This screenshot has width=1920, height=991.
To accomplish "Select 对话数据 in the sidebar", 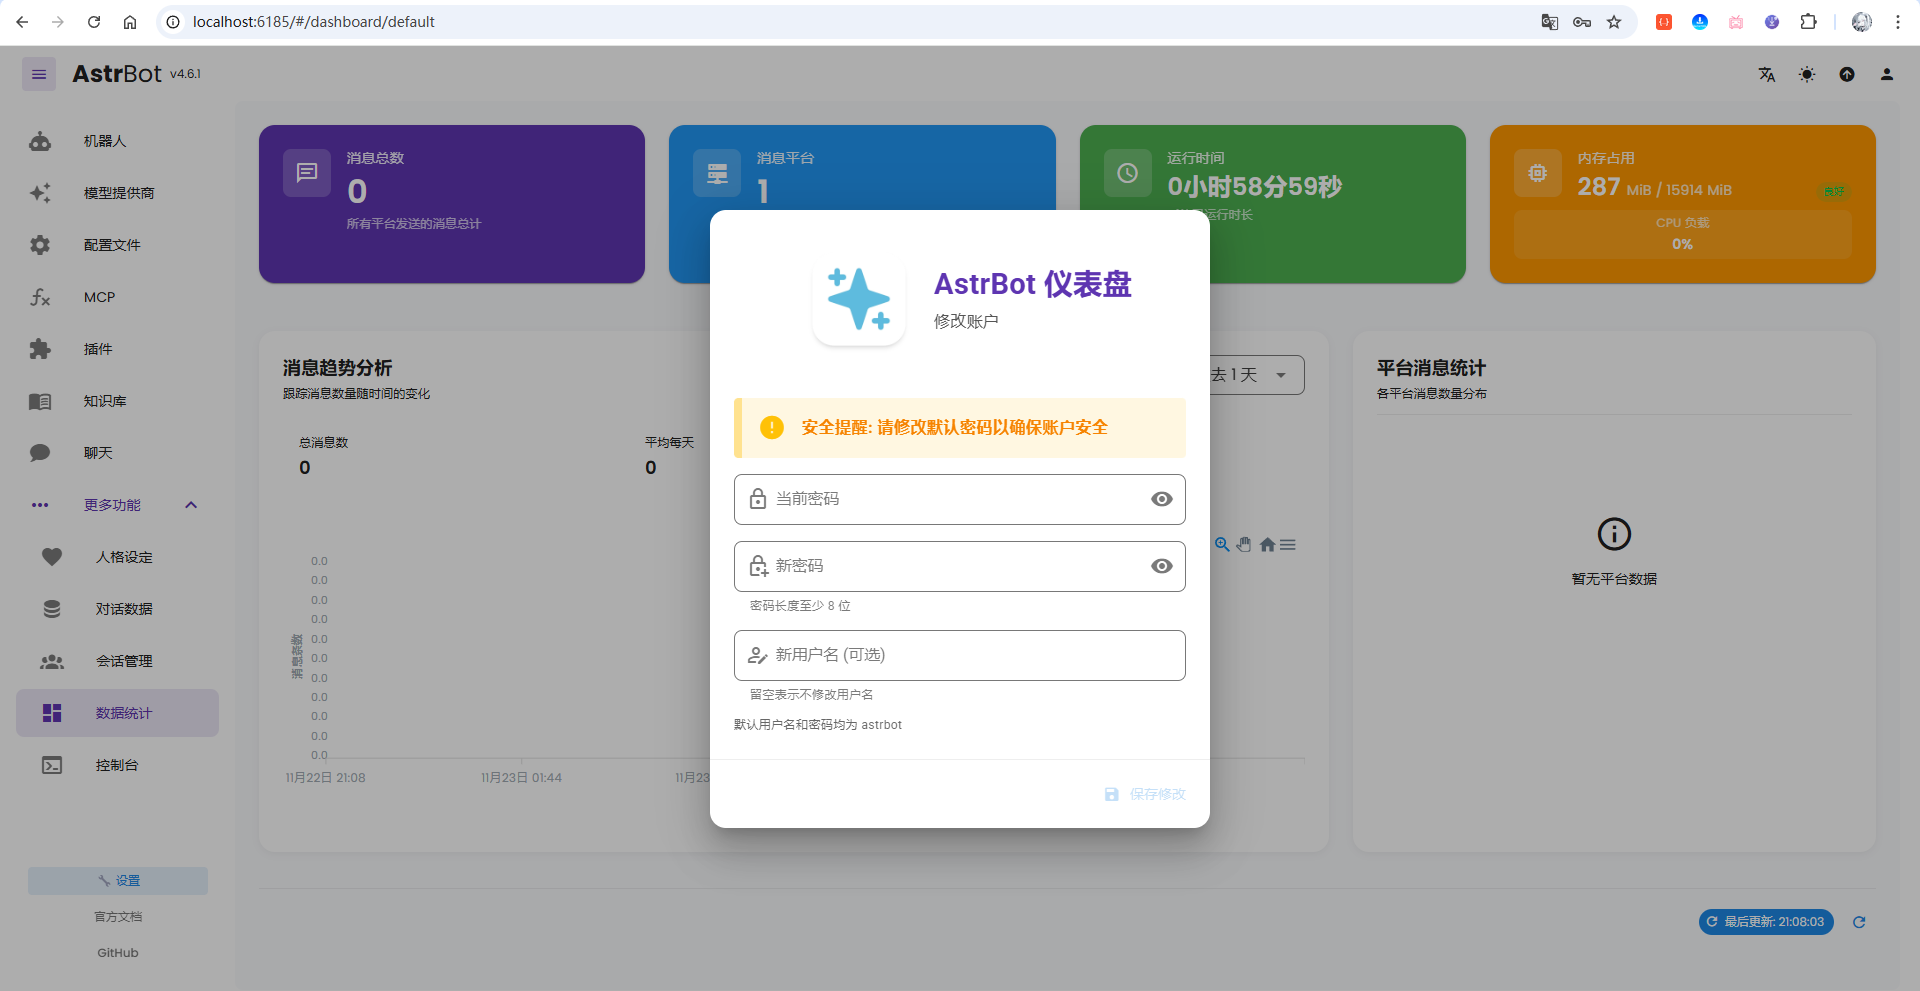I will [x=117, y=609].
